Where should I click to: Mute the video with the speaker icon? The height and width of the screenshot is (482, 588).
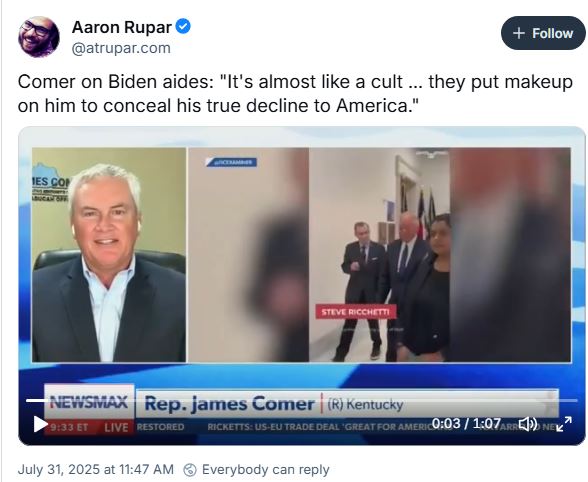(x=528, y=424)
